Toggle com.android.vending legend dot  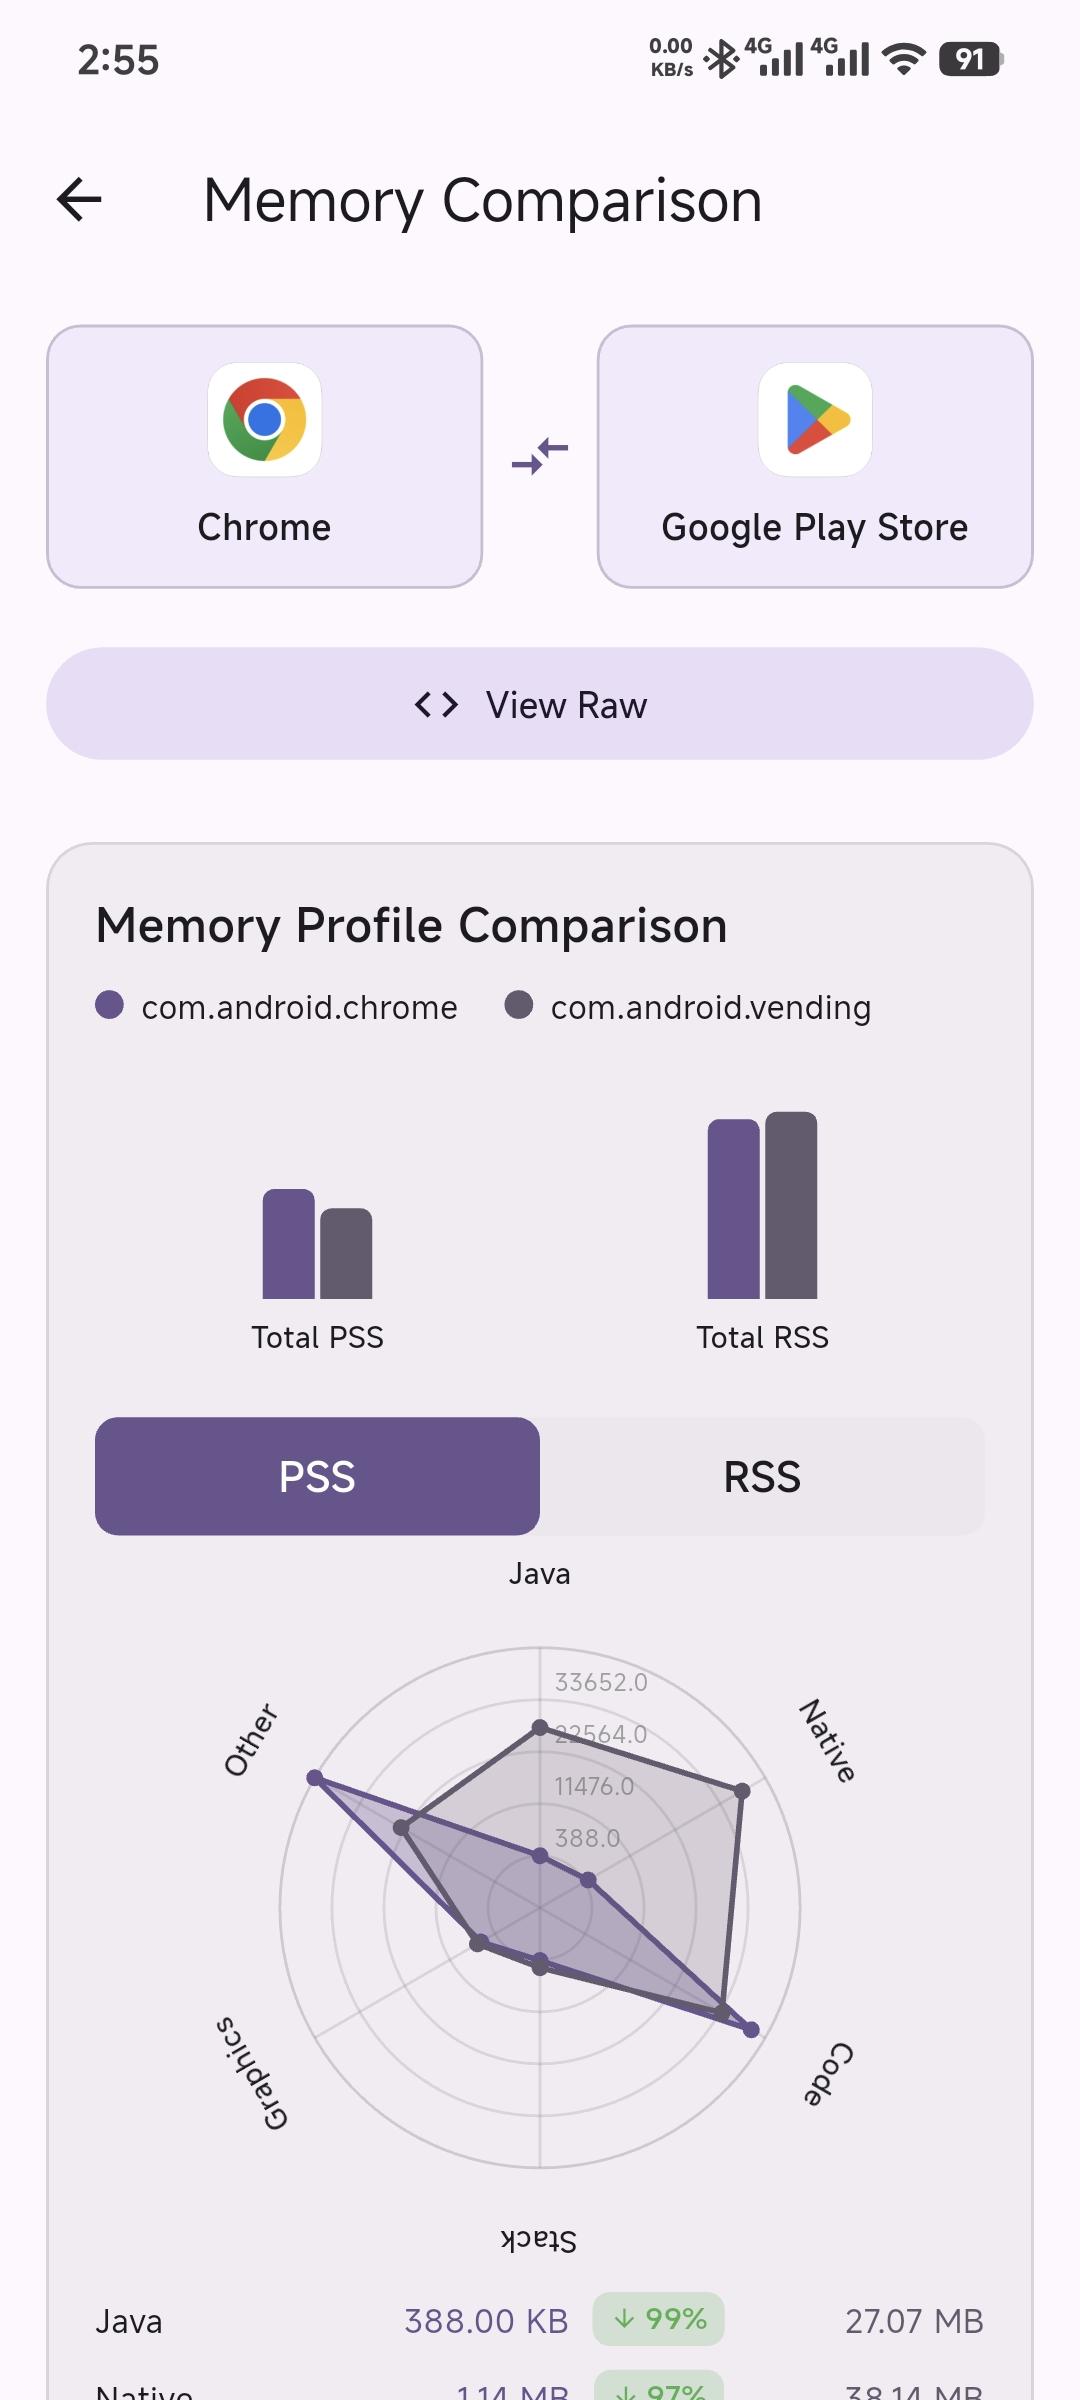coord(518,1005)
